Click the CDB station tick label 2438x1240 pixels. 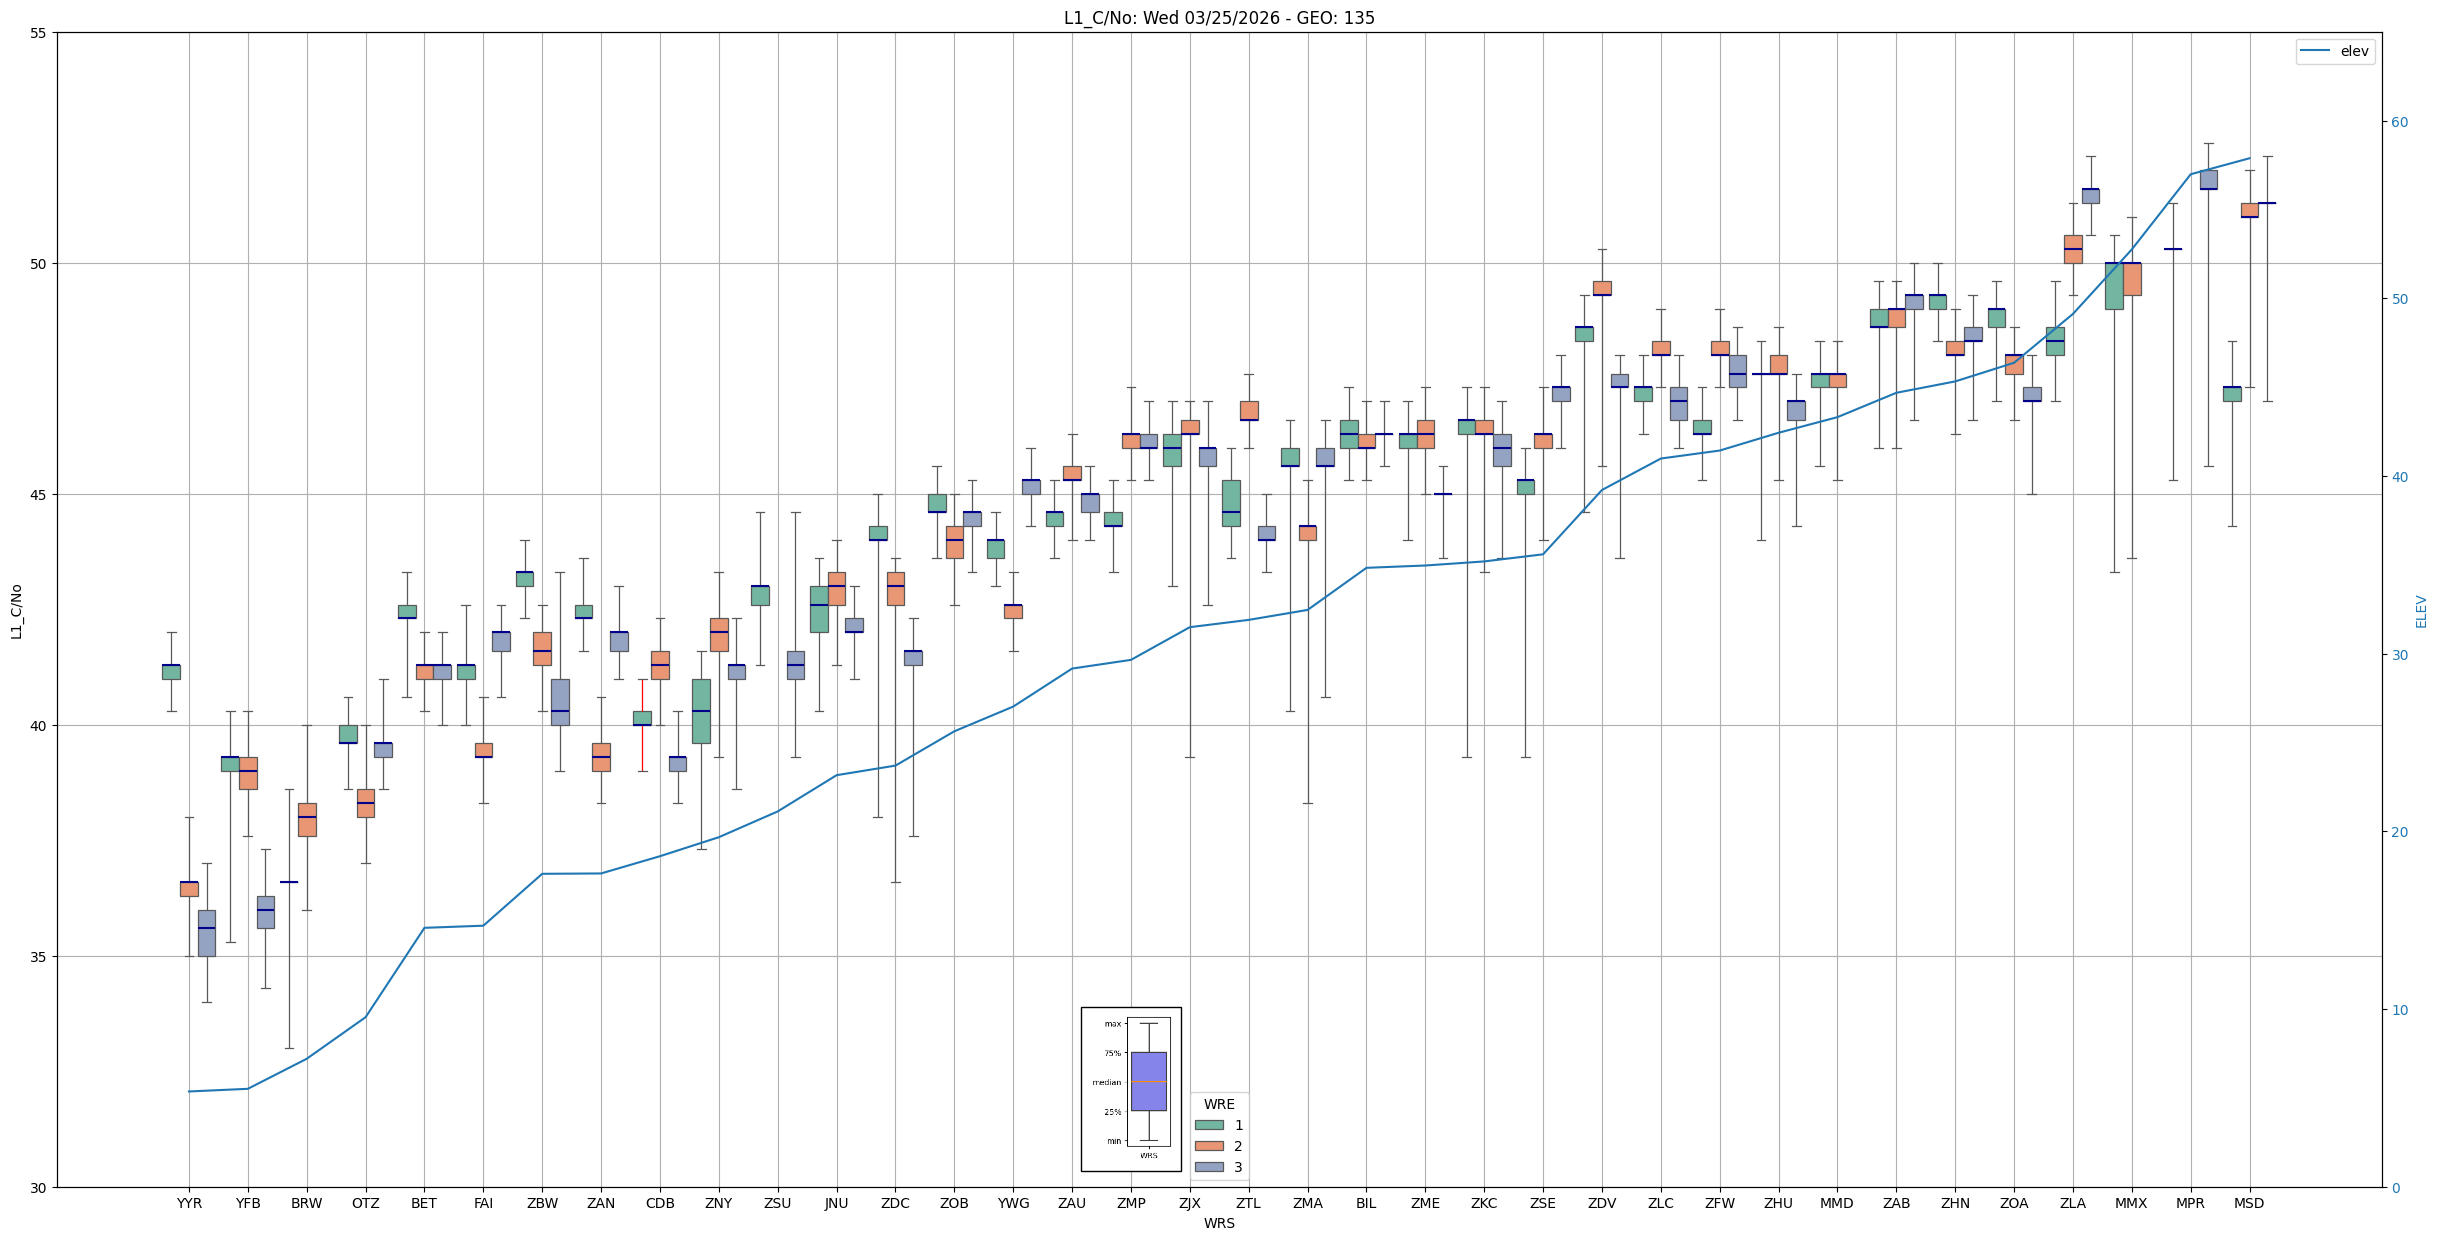[x=660, y=1203]
